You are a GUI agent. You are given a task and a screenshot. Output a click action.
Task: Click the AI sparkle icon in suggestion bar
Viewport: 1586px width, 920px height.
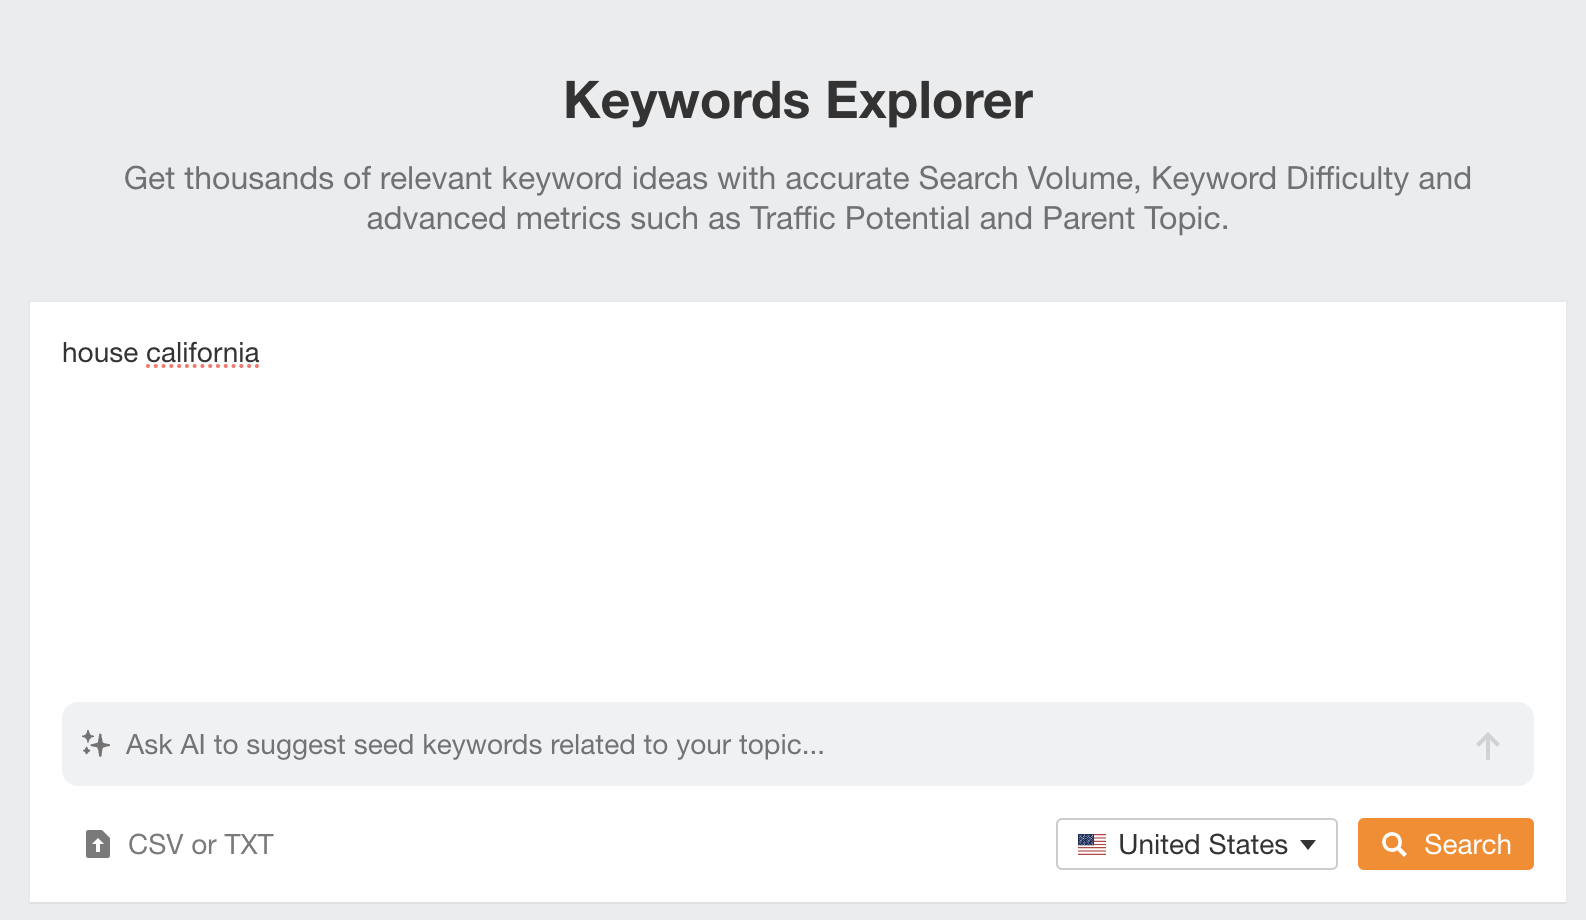(95, 744)
